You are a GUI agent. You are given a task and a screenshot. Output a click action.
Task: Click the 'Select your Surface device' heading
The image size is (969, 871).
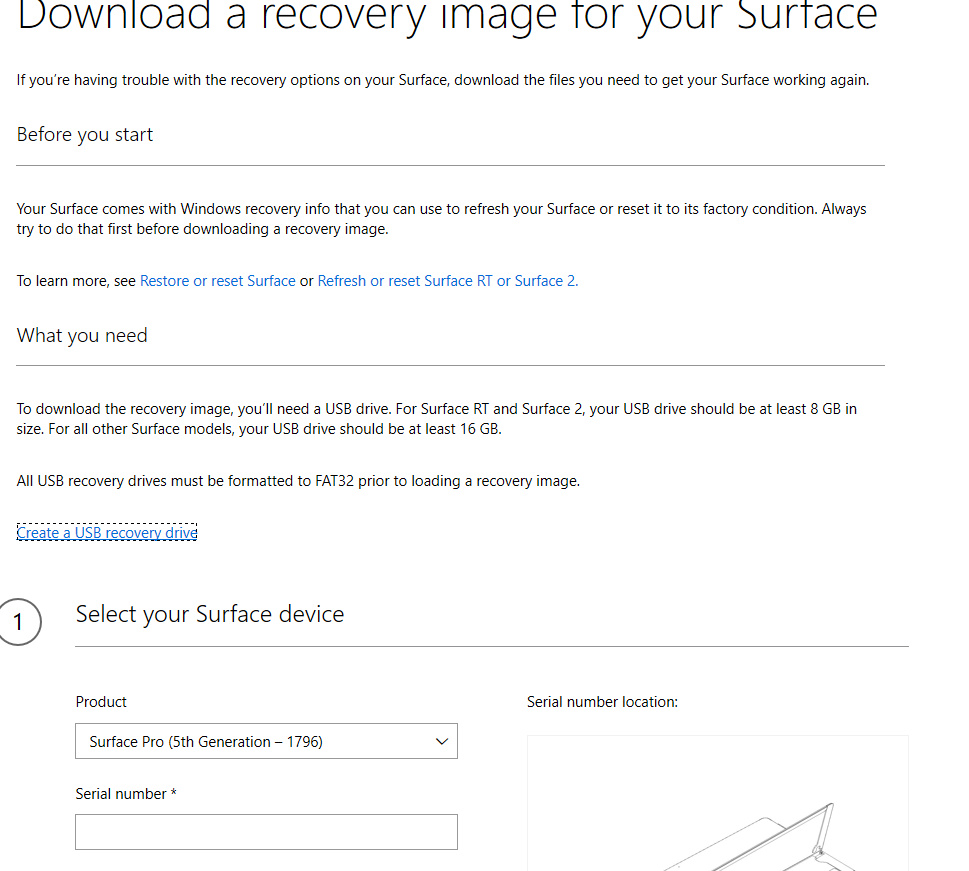tap(209, 614)
